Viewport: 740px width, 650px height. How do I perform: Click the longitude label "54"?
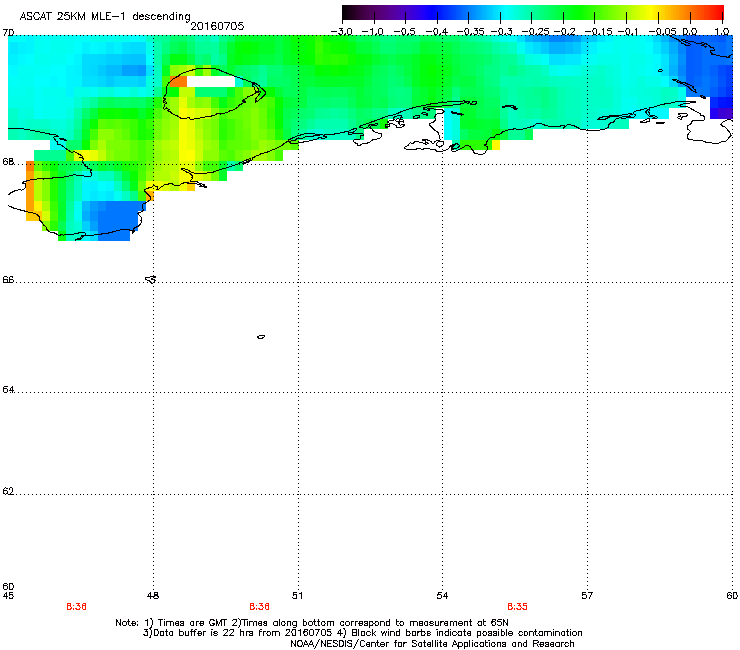(x=442, y=596)
